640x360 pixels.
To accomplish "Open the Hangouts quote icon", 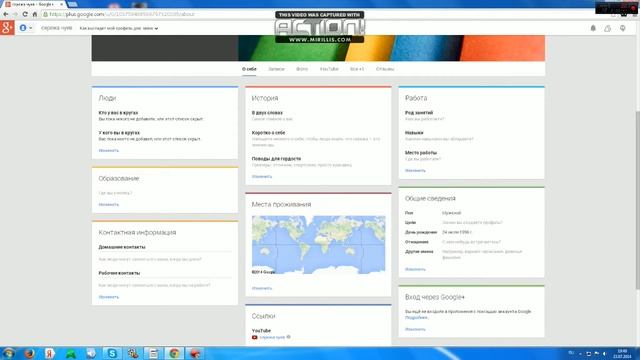I will click(622, 28).
